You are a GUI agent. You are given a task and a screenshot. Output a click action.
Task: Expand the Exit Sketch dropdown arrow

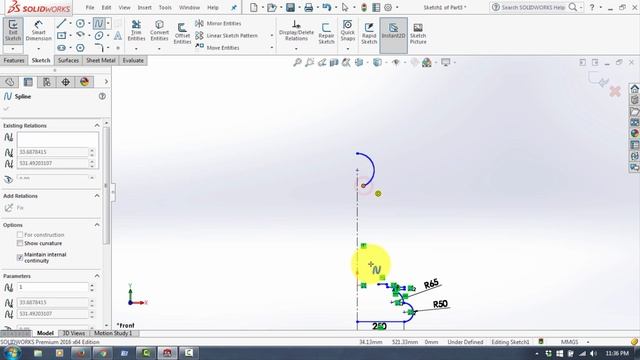tap(13, 49)
